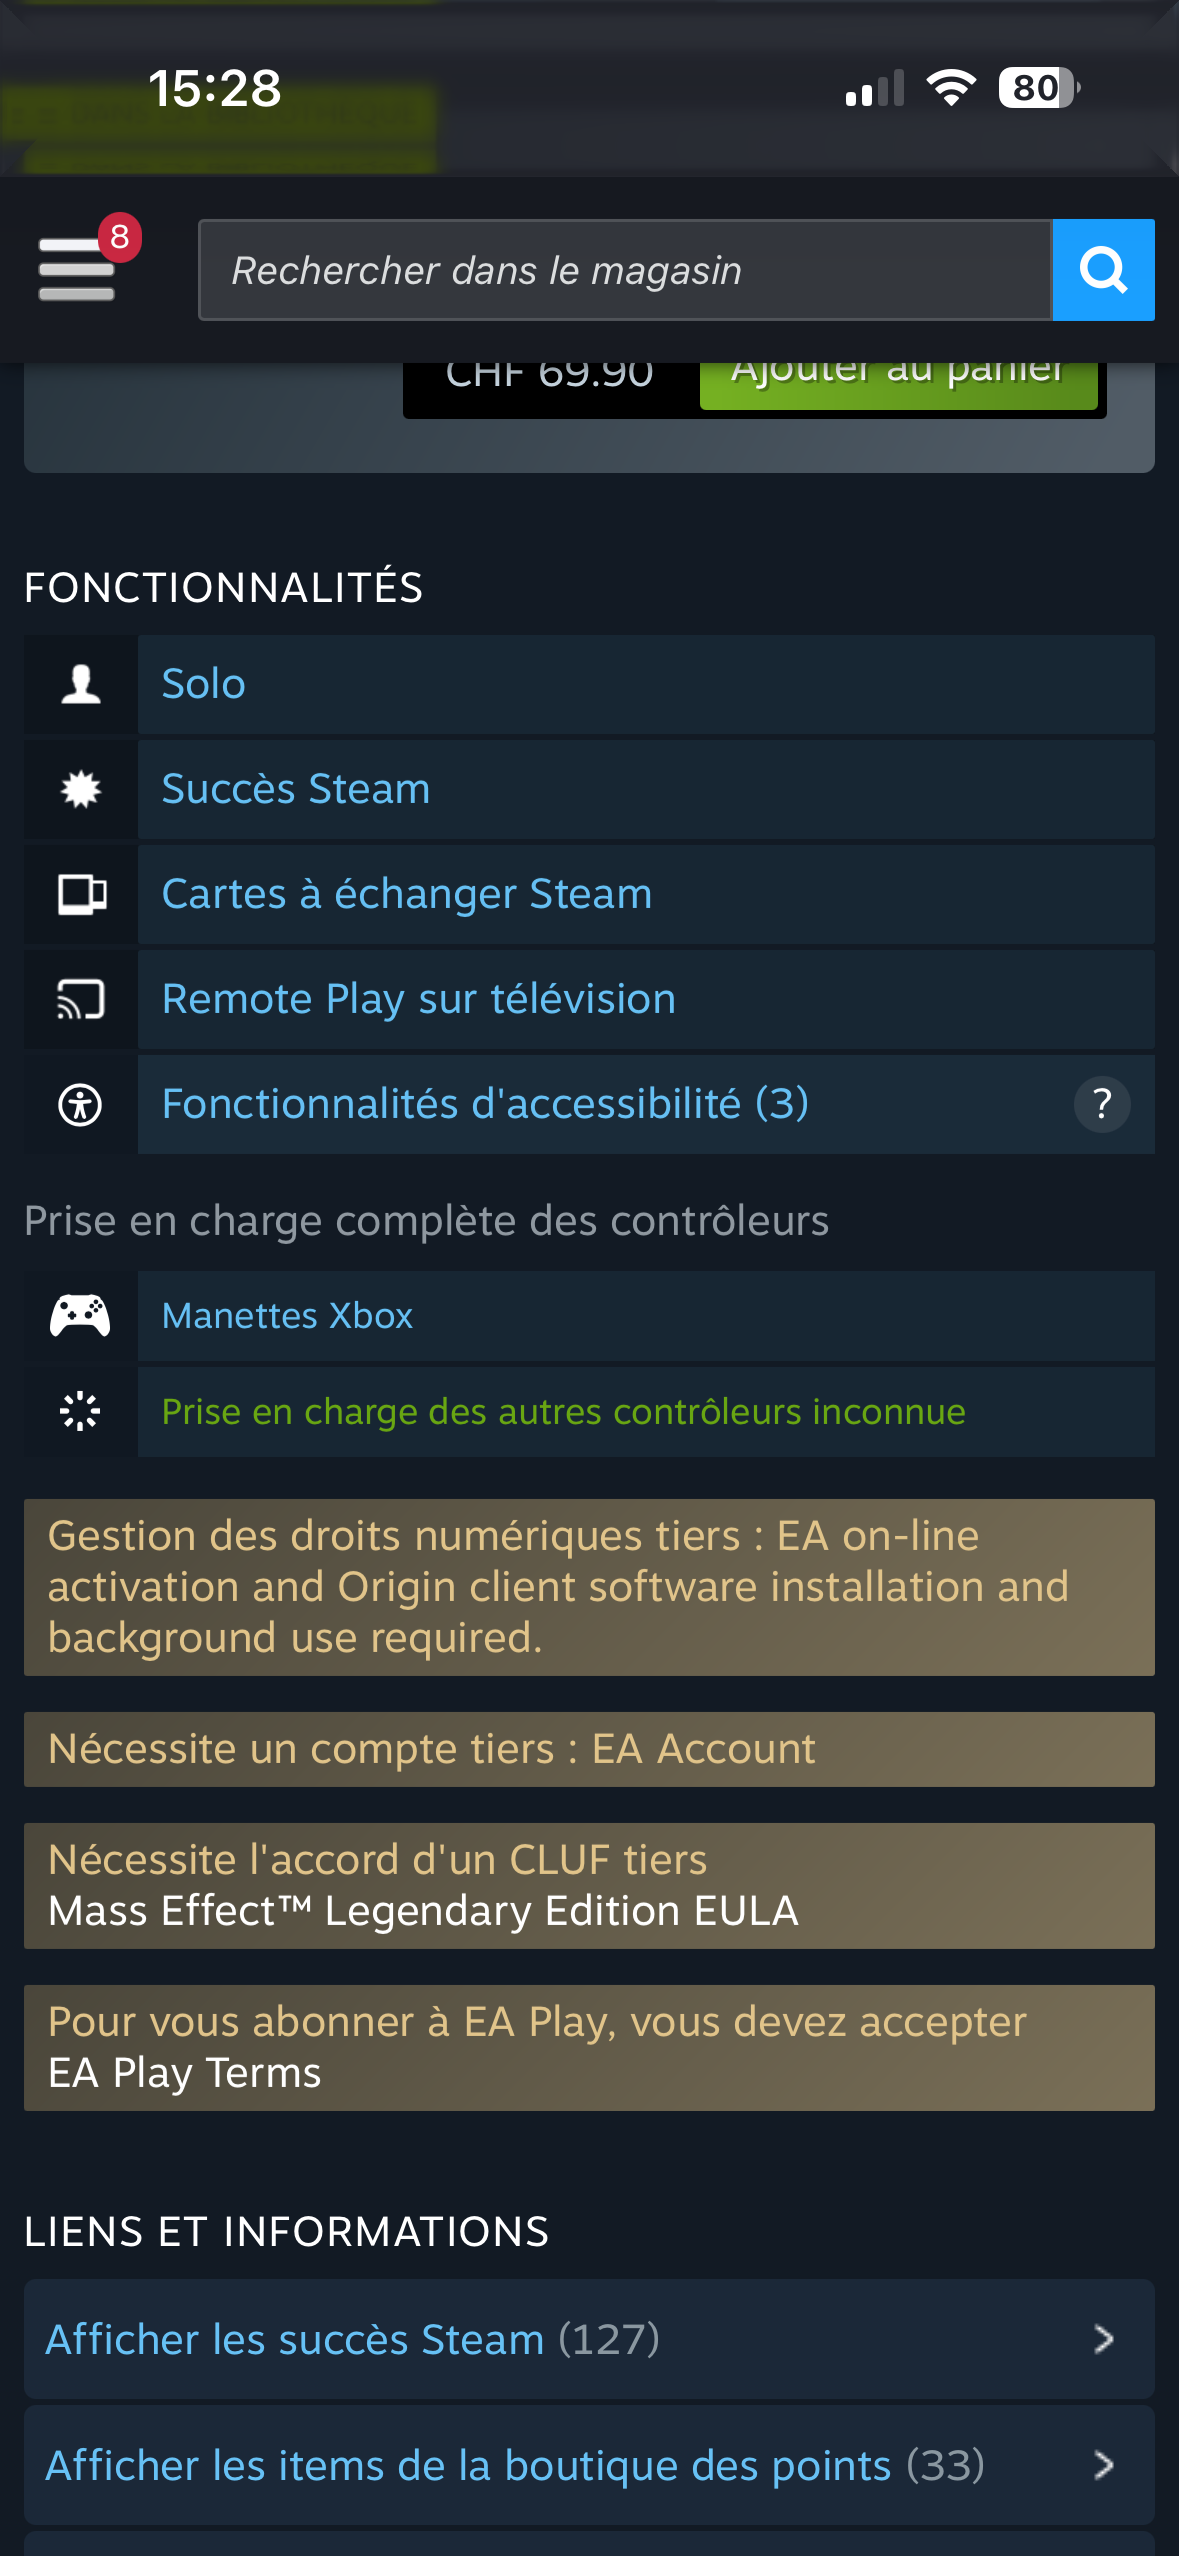Tap the Succès Steam achievements icon
The image size is (1179, 2556).
tap(81, 790)
